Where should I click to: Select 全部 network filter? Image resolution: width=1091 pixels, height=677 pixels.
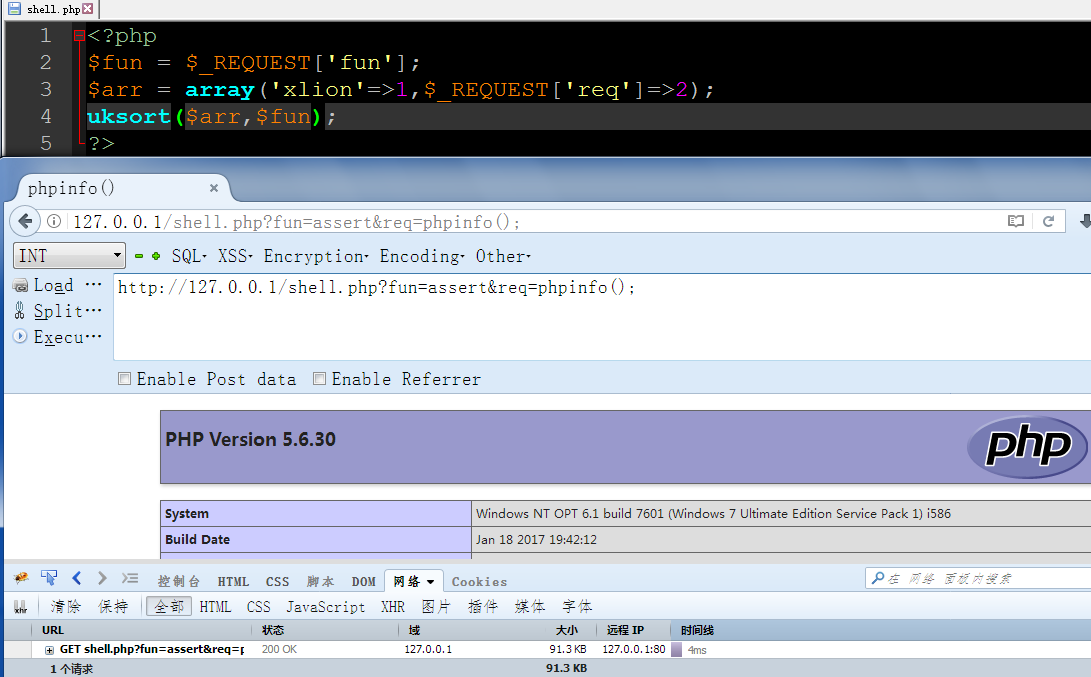point(168,607)
